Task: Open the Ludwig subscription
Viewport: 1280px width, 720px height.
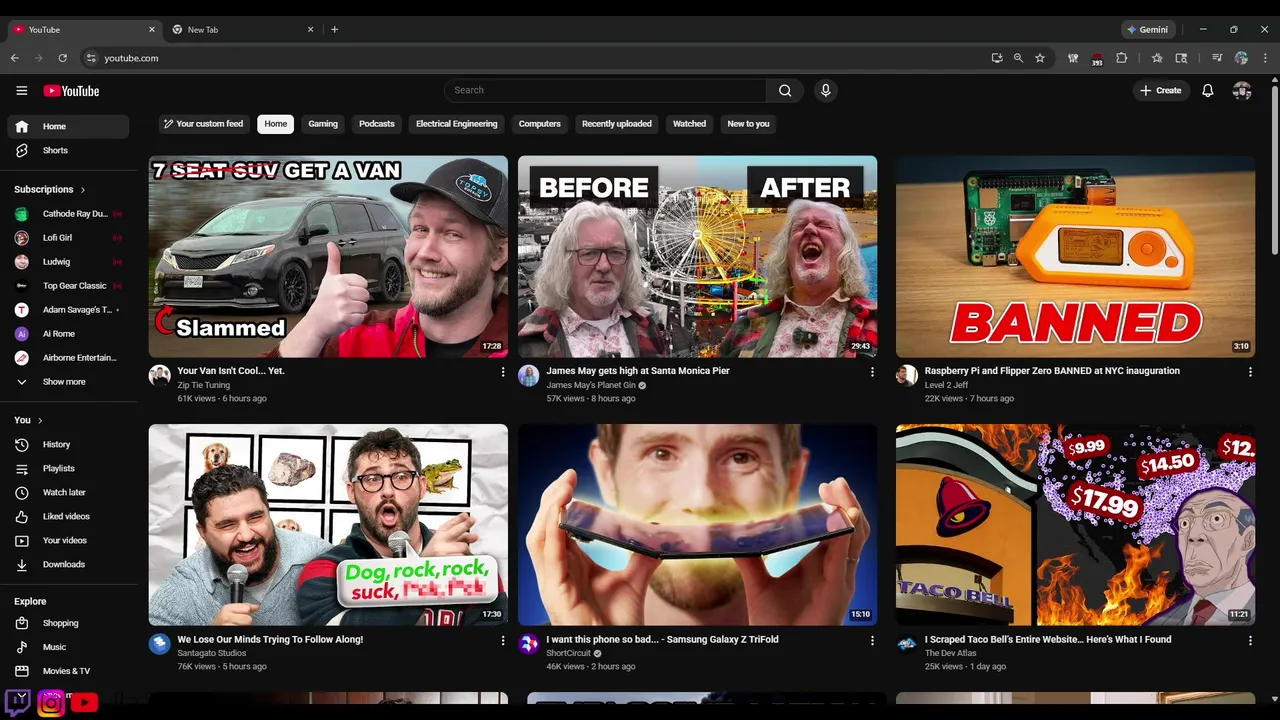Action: point(68,262)
